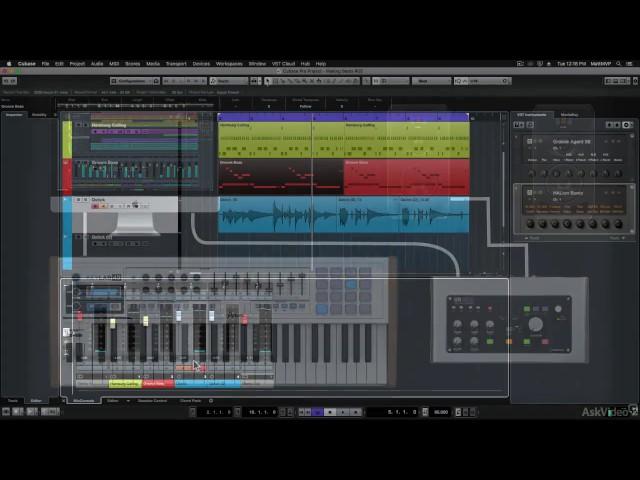Image resolution: width=640 pixels, height=480 pixels.
Task: Switch to the MediaBay tab in right zone
Action: pos(569,115)
